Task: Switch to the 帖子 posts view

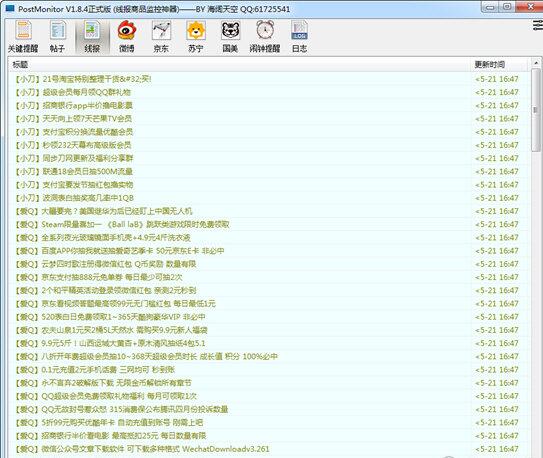Action: tap(57, 36)
